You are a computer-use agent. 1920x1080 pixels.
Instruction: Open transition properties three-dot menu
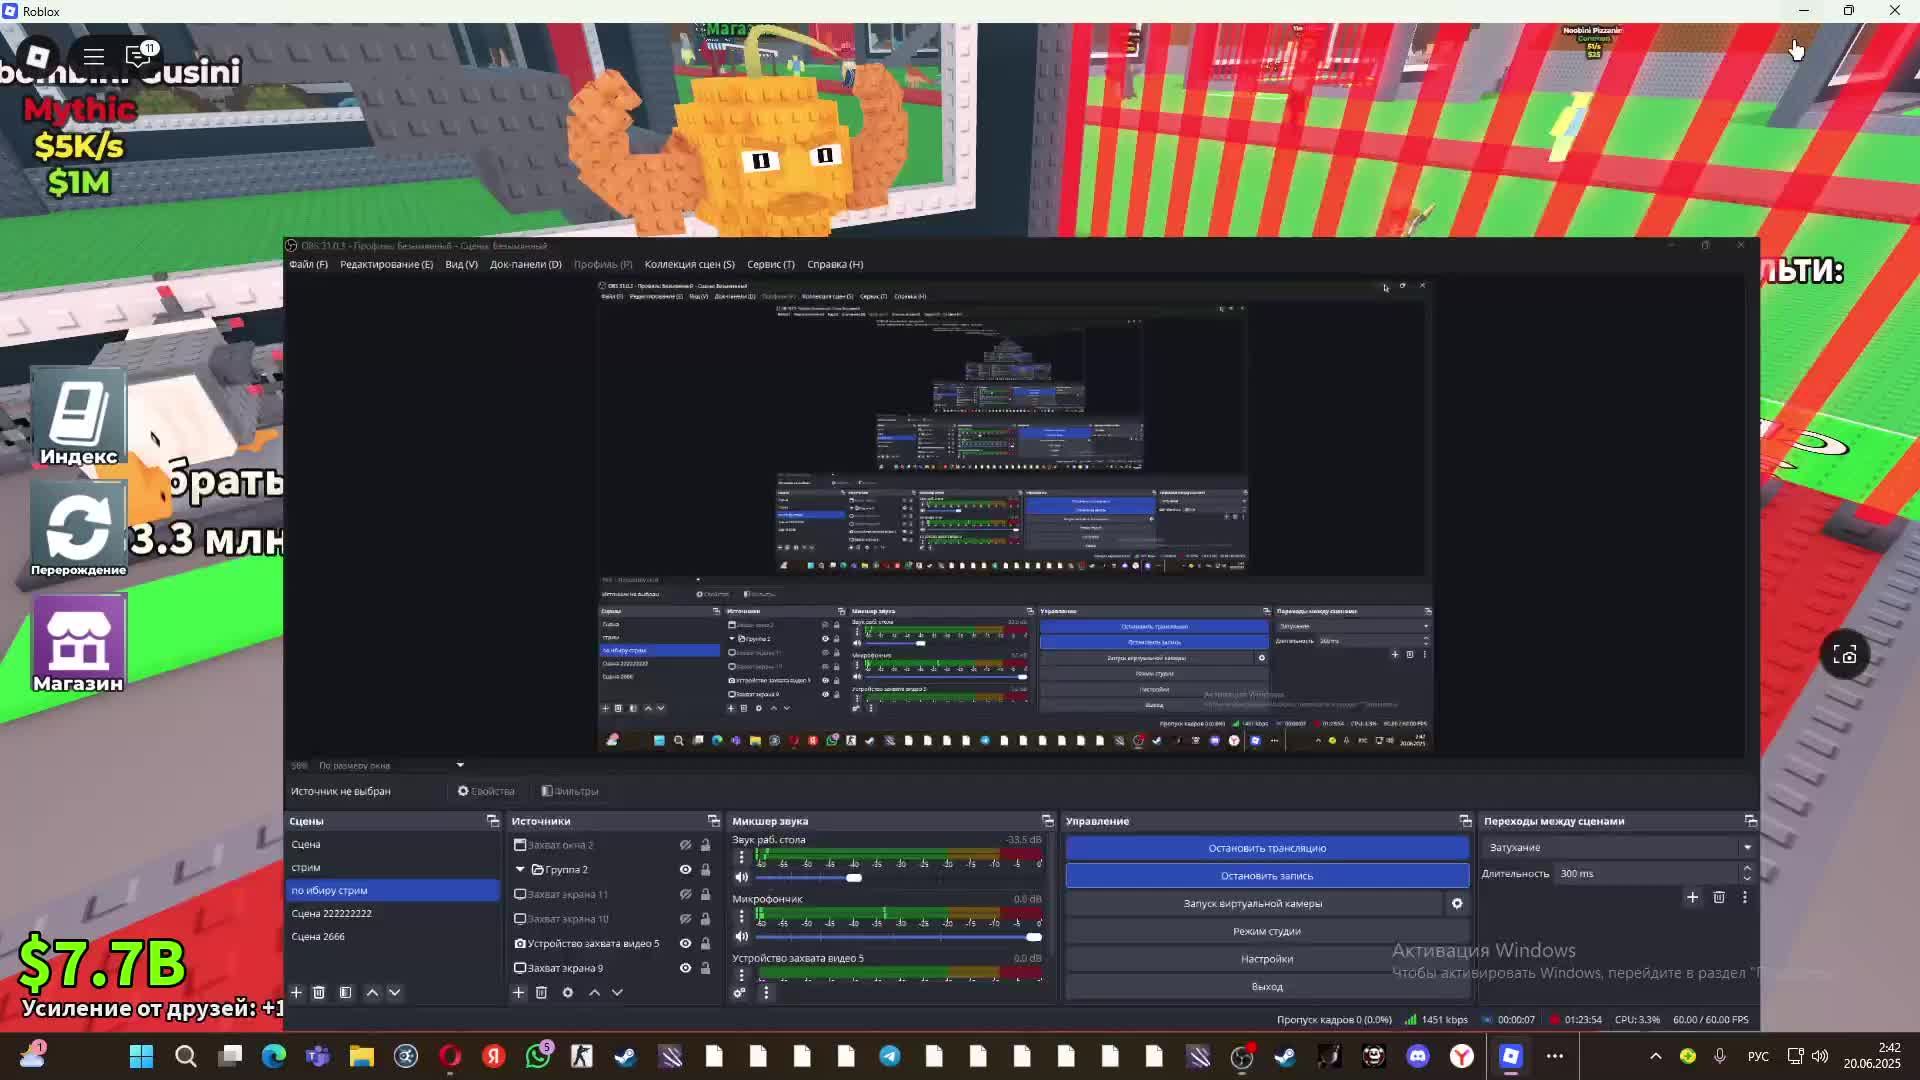[x=1745, y=897]
